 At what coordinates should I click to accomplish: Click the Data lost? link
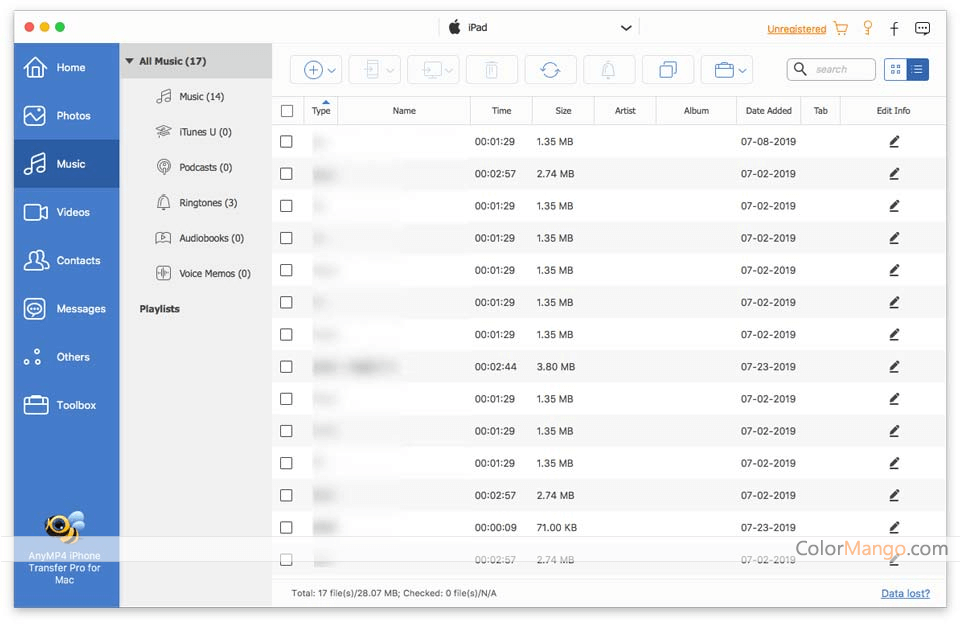pos(906,593)
